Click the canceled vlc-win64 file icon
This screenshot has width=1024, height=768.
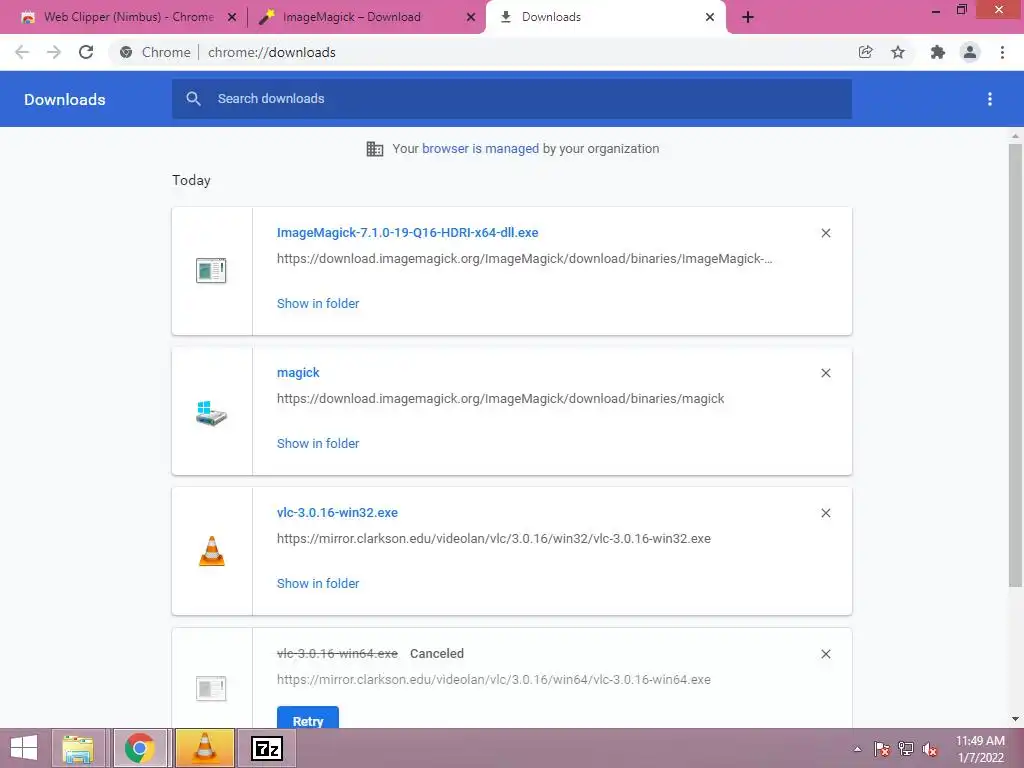coord(211,688)
